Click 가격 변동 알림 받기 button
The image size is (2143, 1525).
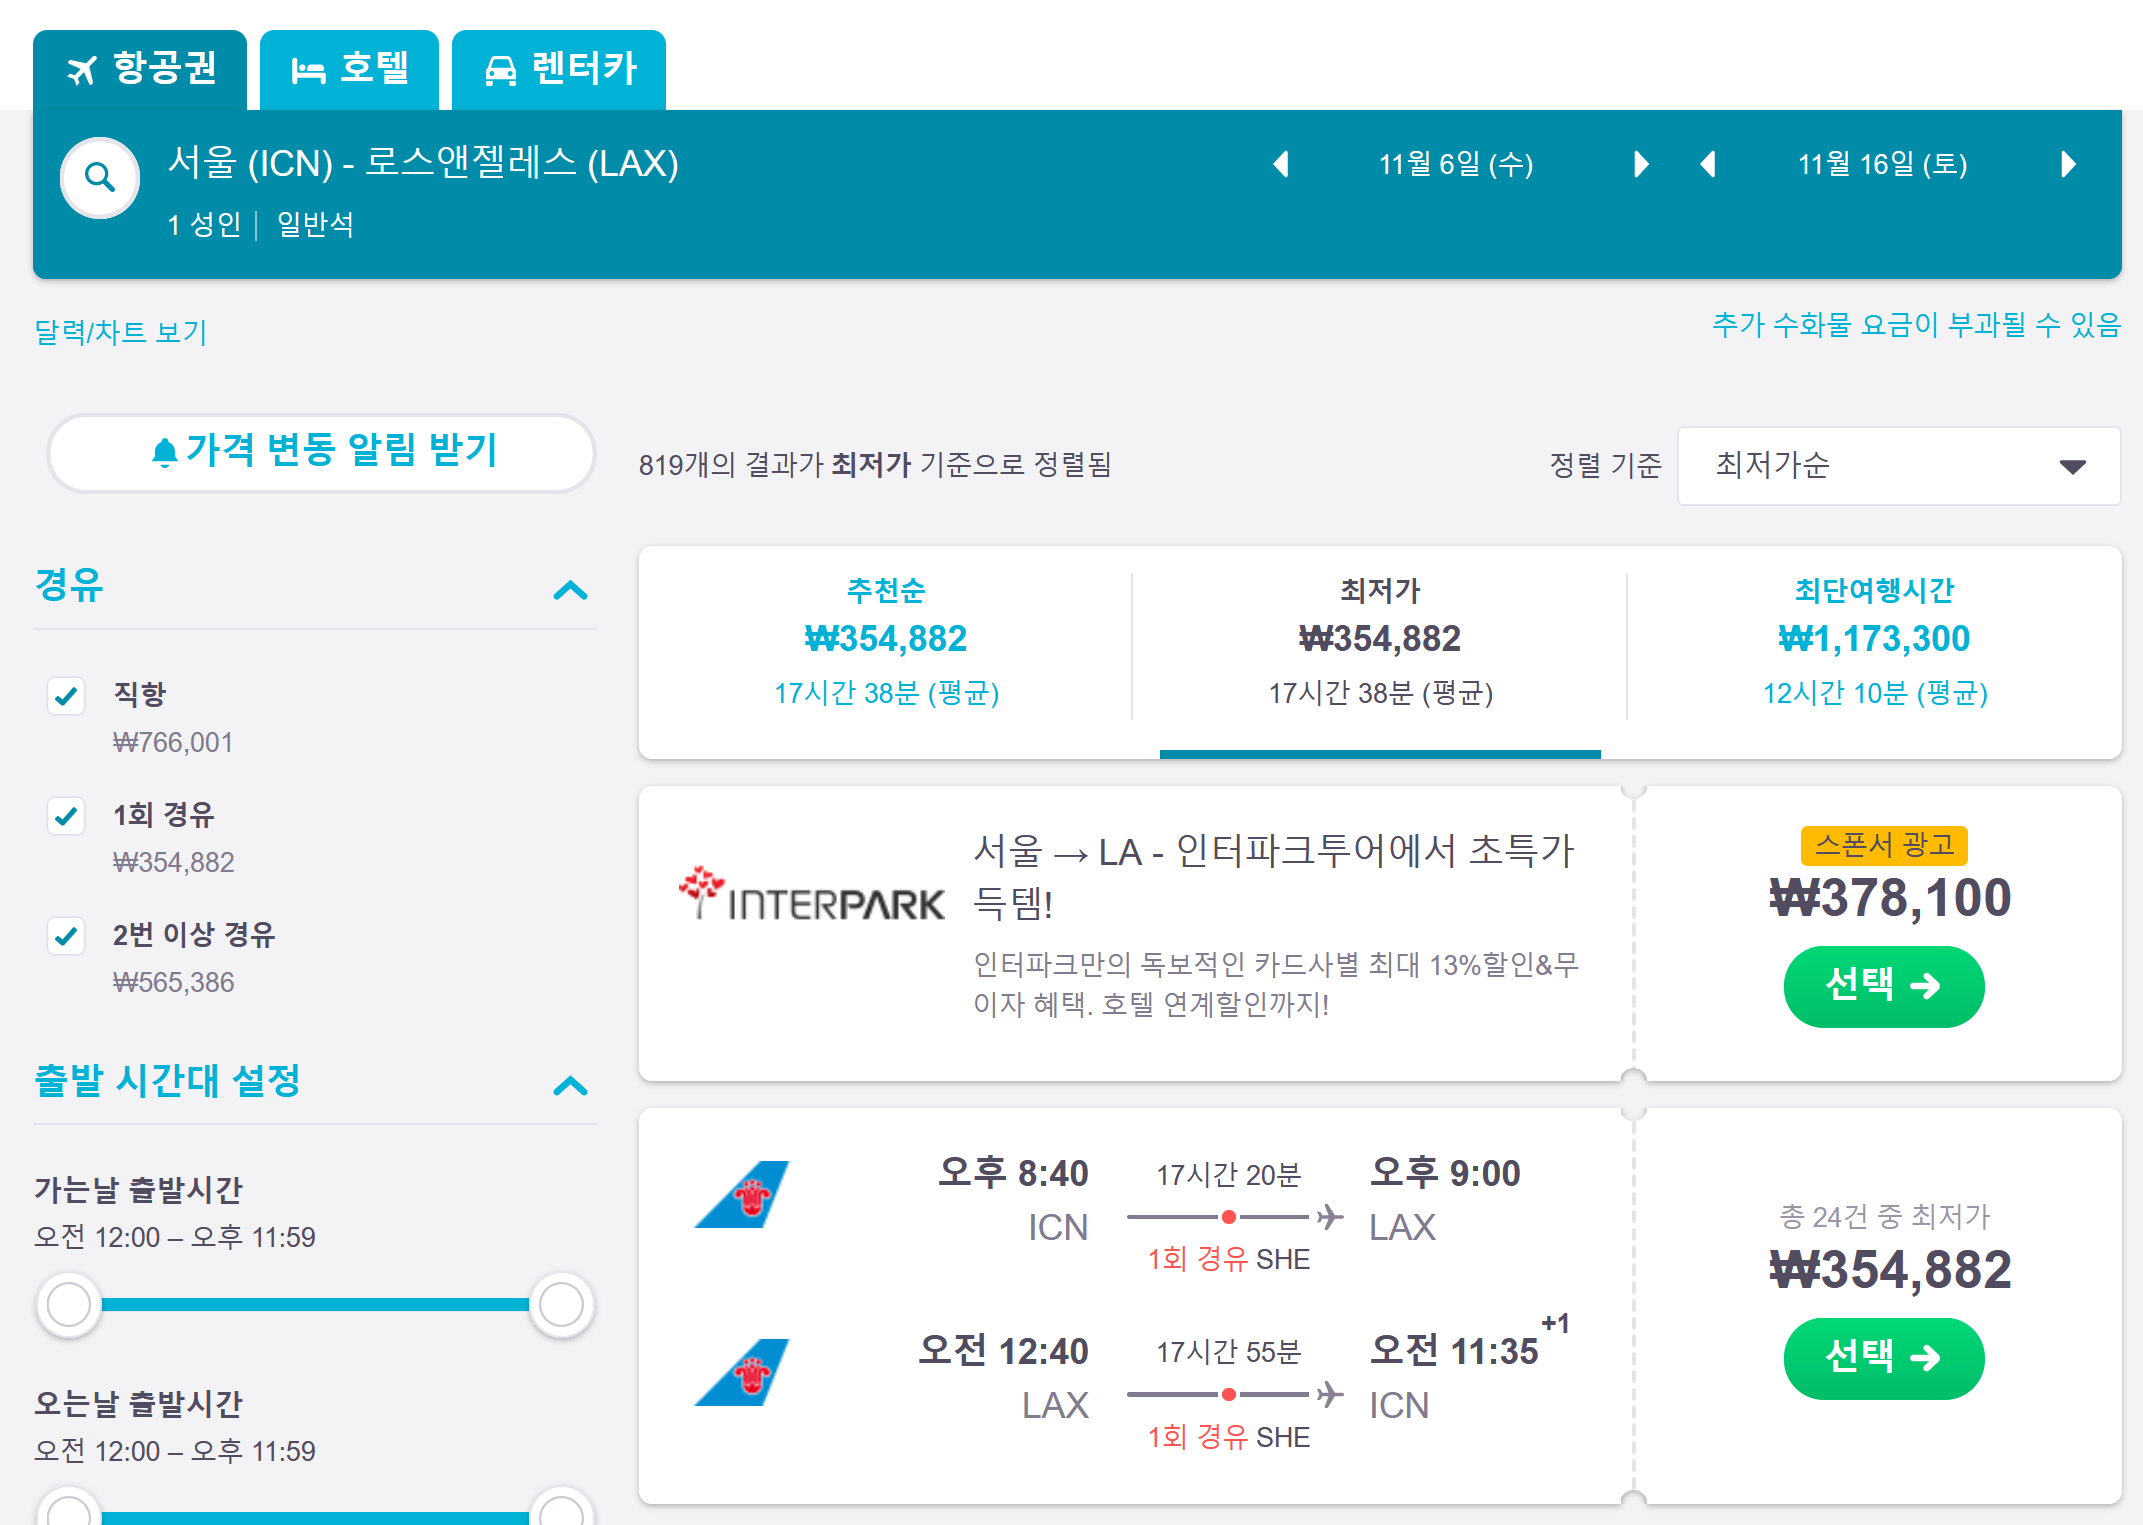(322, 452)
